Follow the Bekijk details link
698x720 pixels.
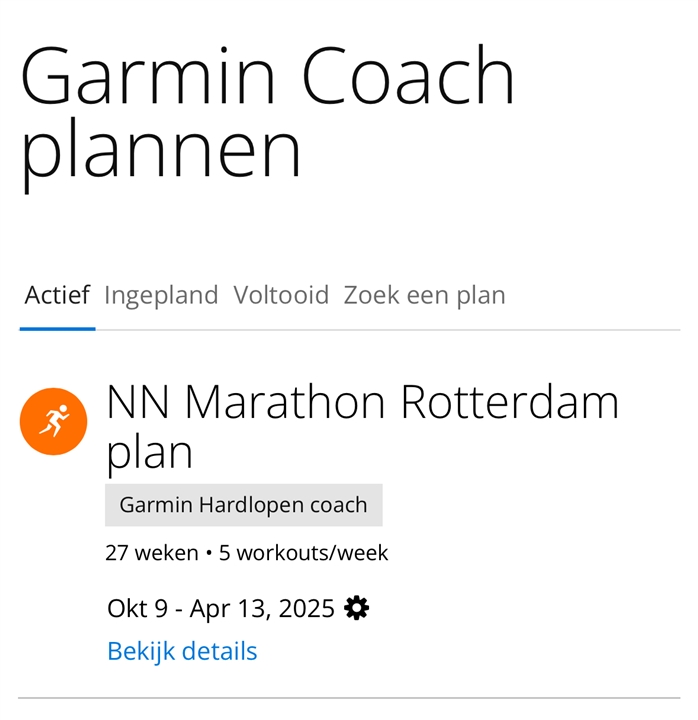click(182, 651)
